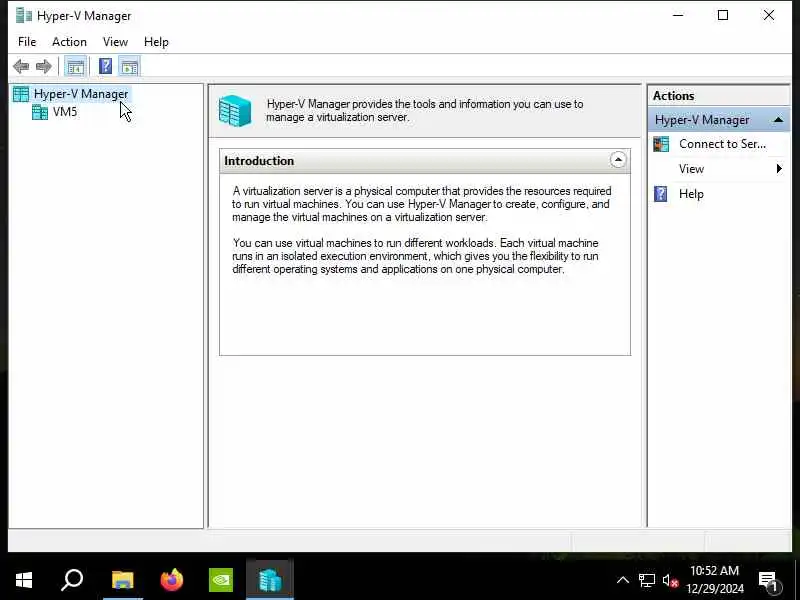Click the Connect to Server icon in Actions
The image size is (800, 600).
(661, 144)
